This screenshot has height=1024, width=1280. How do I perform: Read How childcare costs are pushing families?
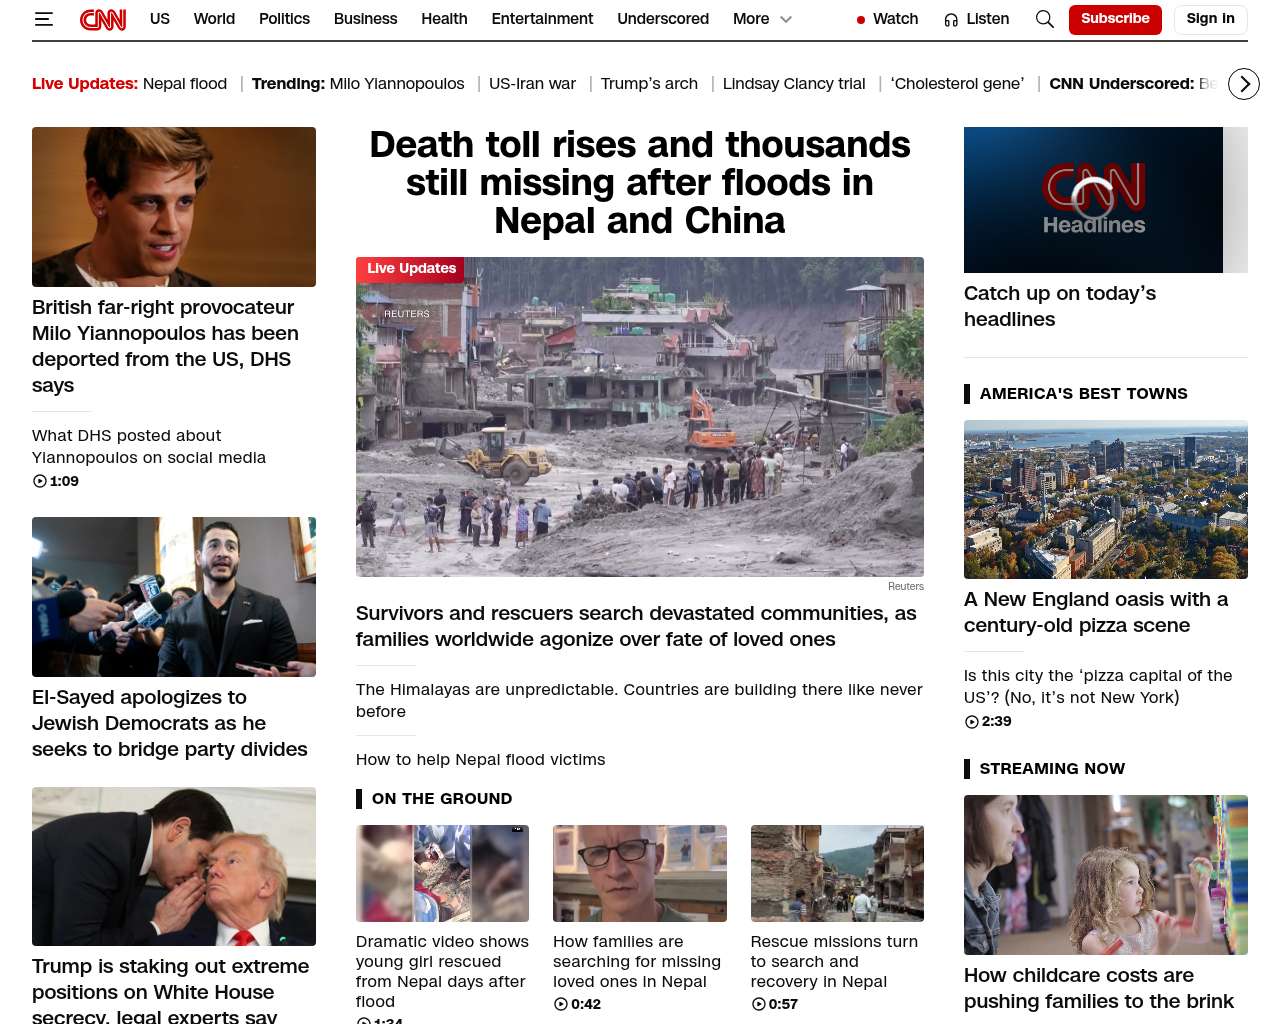tap(1099, 988)
